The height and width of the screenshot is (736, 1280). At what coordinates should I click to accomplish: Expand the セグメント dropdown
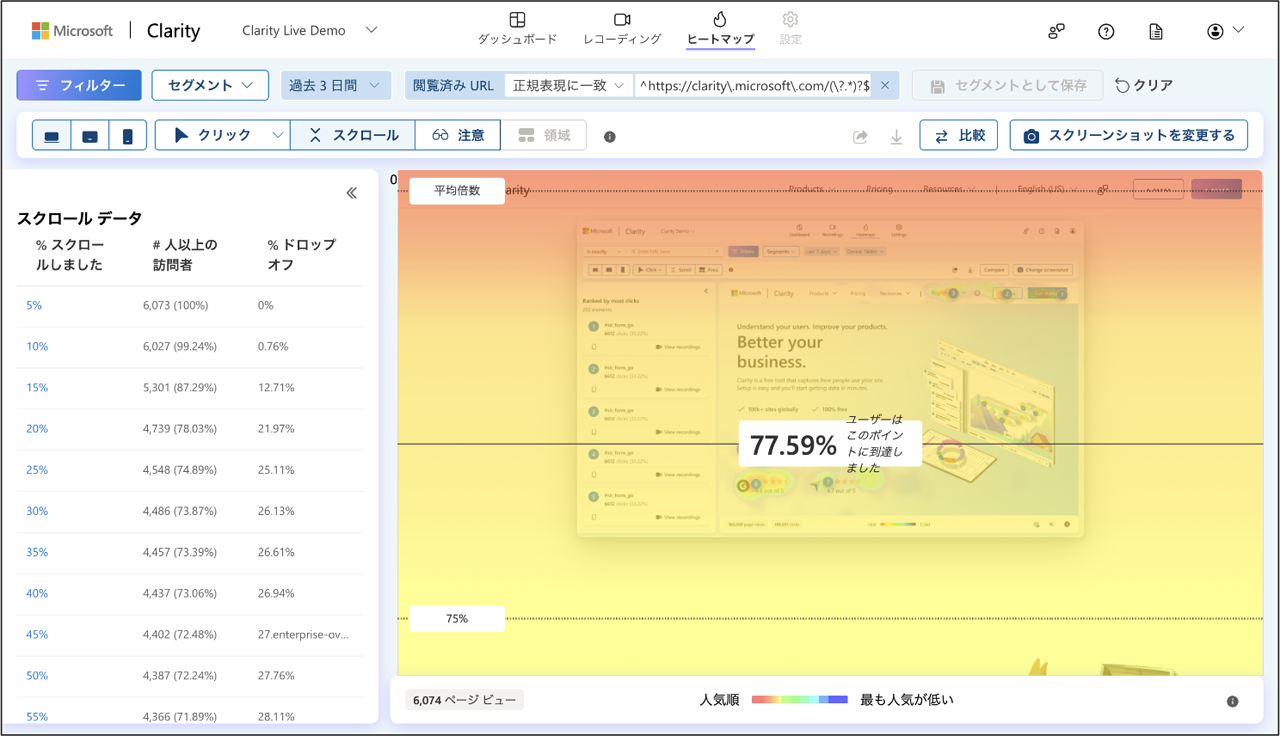coord(210,85)
